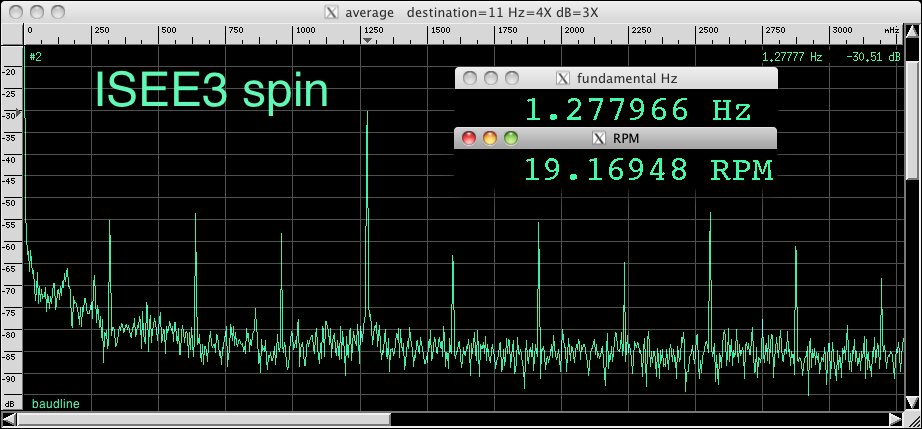Select the dB level marker on the left ruler

(x=19, y=112)
